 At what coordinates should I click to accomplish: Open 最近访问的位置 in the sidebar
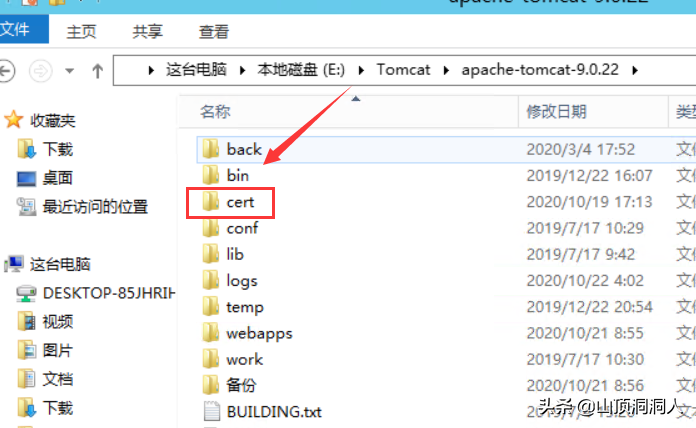(x=95, y=207)
